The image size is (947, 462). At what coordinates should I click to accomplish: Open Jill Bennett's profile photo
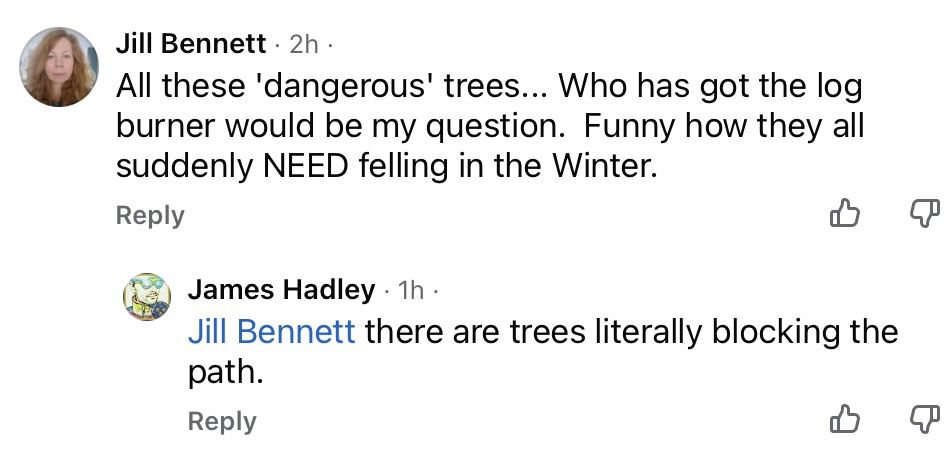(x=59, y=67)
